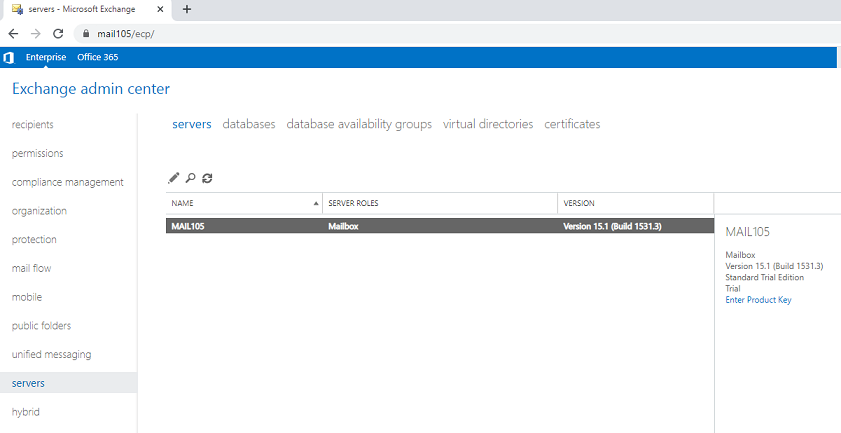The image size is (841, 433).
Task: Open the servers sub-tab
Action: tap(191, 124)
